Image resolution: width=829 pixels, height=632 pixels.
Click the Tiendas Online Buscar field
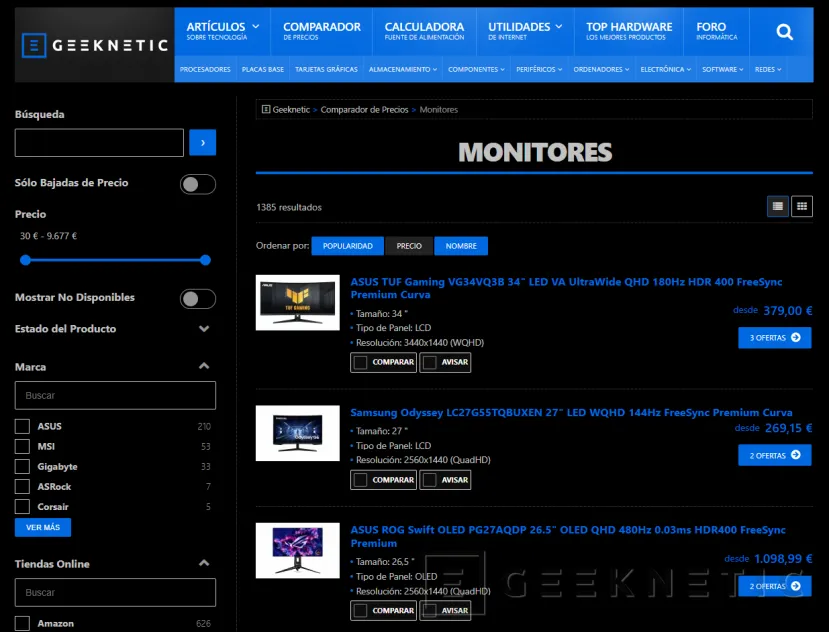coord(115,592)
